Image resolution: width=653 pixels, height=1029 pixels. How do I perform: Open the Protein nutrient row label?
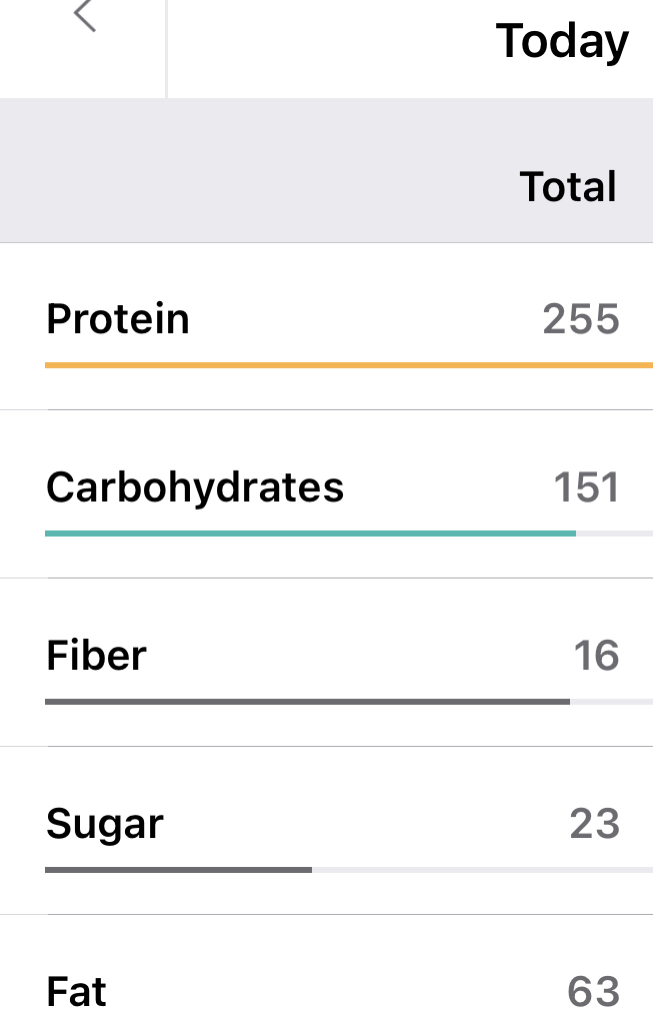[118, 319]
